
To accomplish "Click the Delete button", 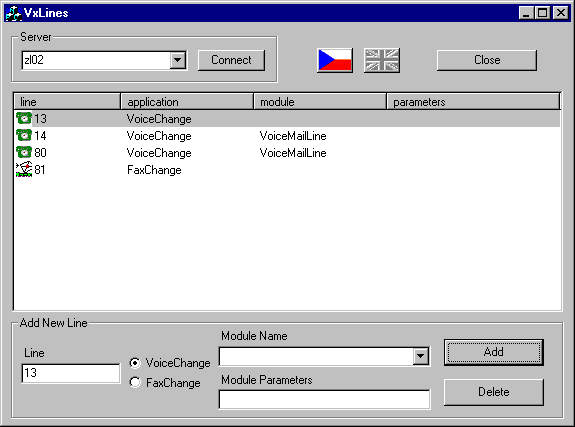I will pyautogui.click(x=494, y=392).
